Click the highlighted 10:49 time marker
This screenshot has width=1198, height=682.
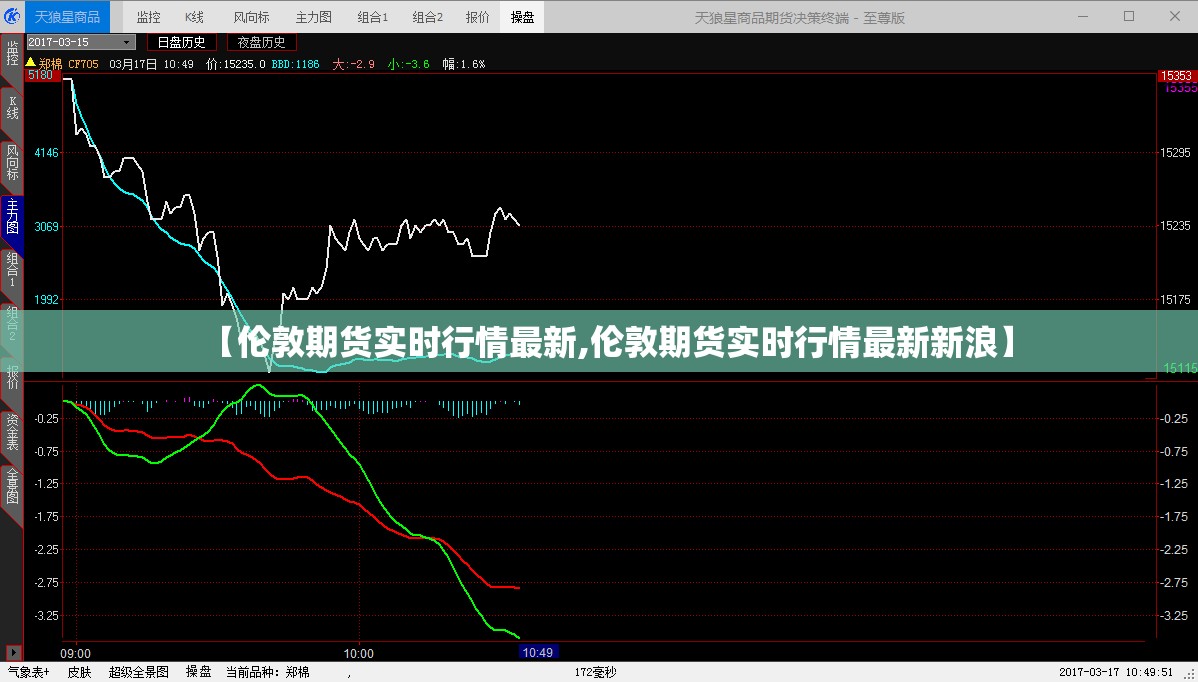(x=537, y=652)
